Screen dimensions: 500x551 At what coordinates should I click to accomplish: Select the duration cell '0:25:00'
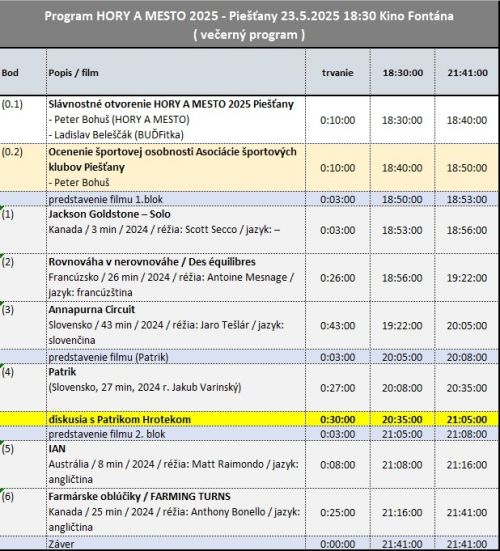(338, 512)
